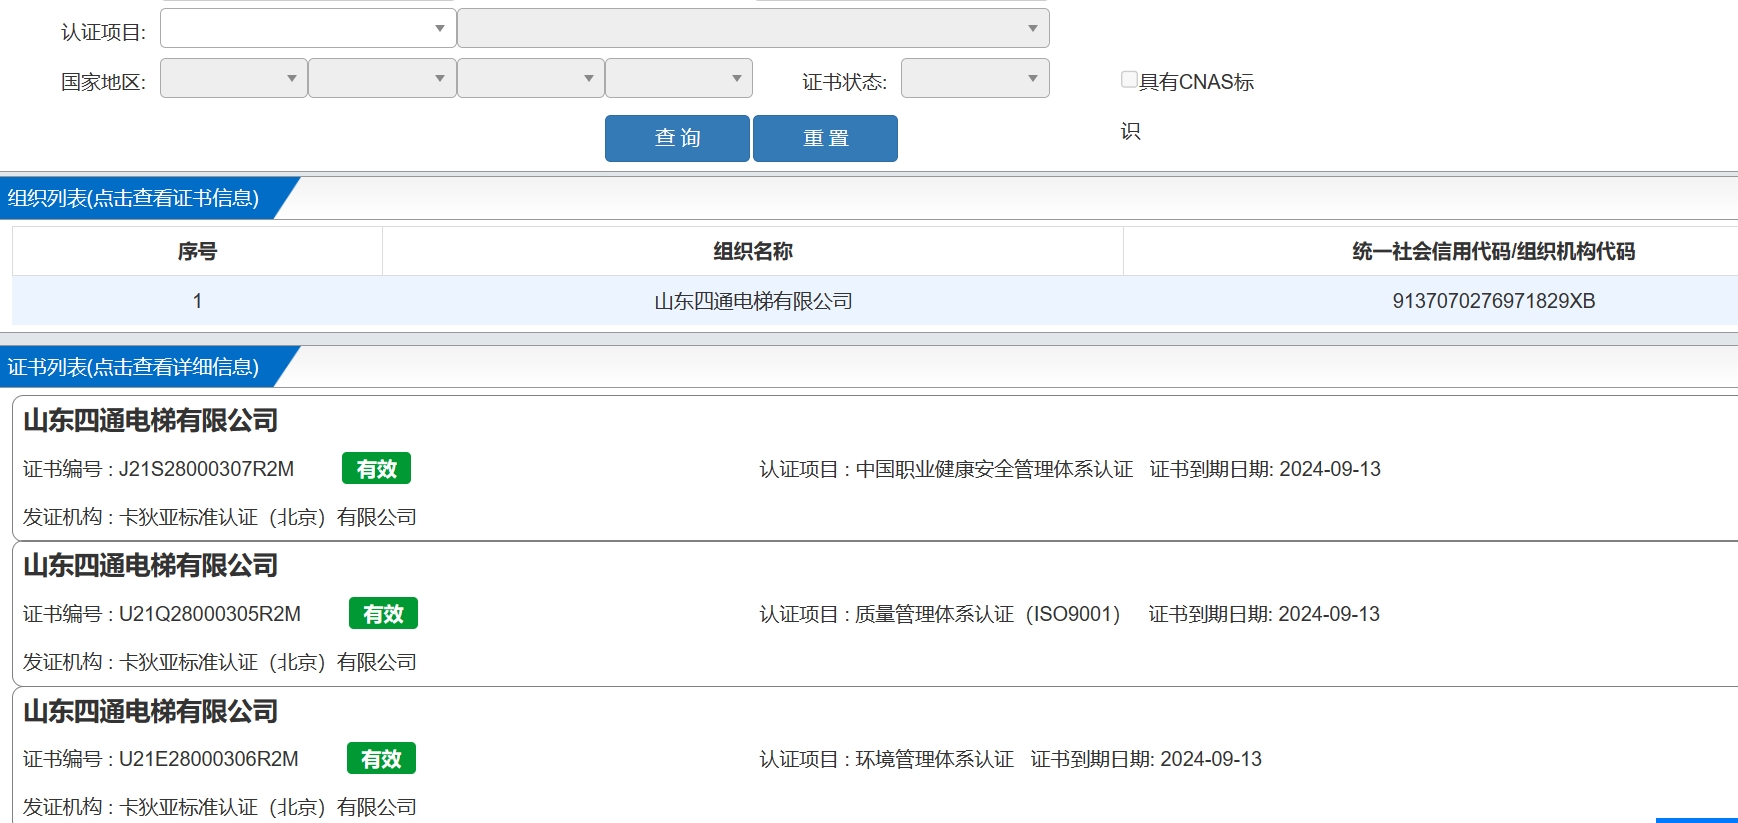Click organization row 山东四通电梯有限公司 in table
The image size is (1738, 823).
click(753, 301)
